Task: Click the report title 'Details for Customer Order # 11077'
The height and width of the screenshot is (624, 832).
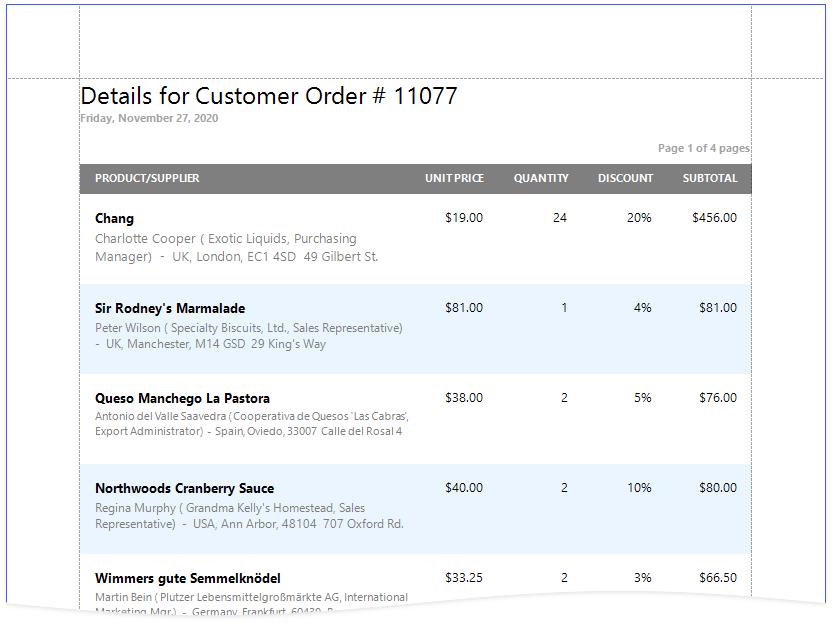Action: [x=269, y=96]
